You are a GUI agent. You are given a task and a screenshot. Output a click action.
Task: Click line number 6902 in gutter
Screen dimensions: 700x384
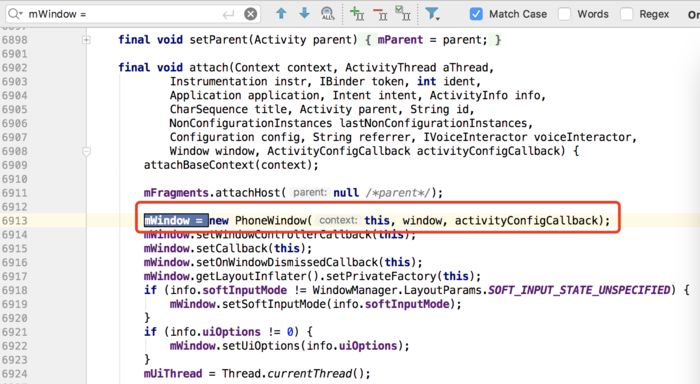pyautogui.click(x=15, y=68)
